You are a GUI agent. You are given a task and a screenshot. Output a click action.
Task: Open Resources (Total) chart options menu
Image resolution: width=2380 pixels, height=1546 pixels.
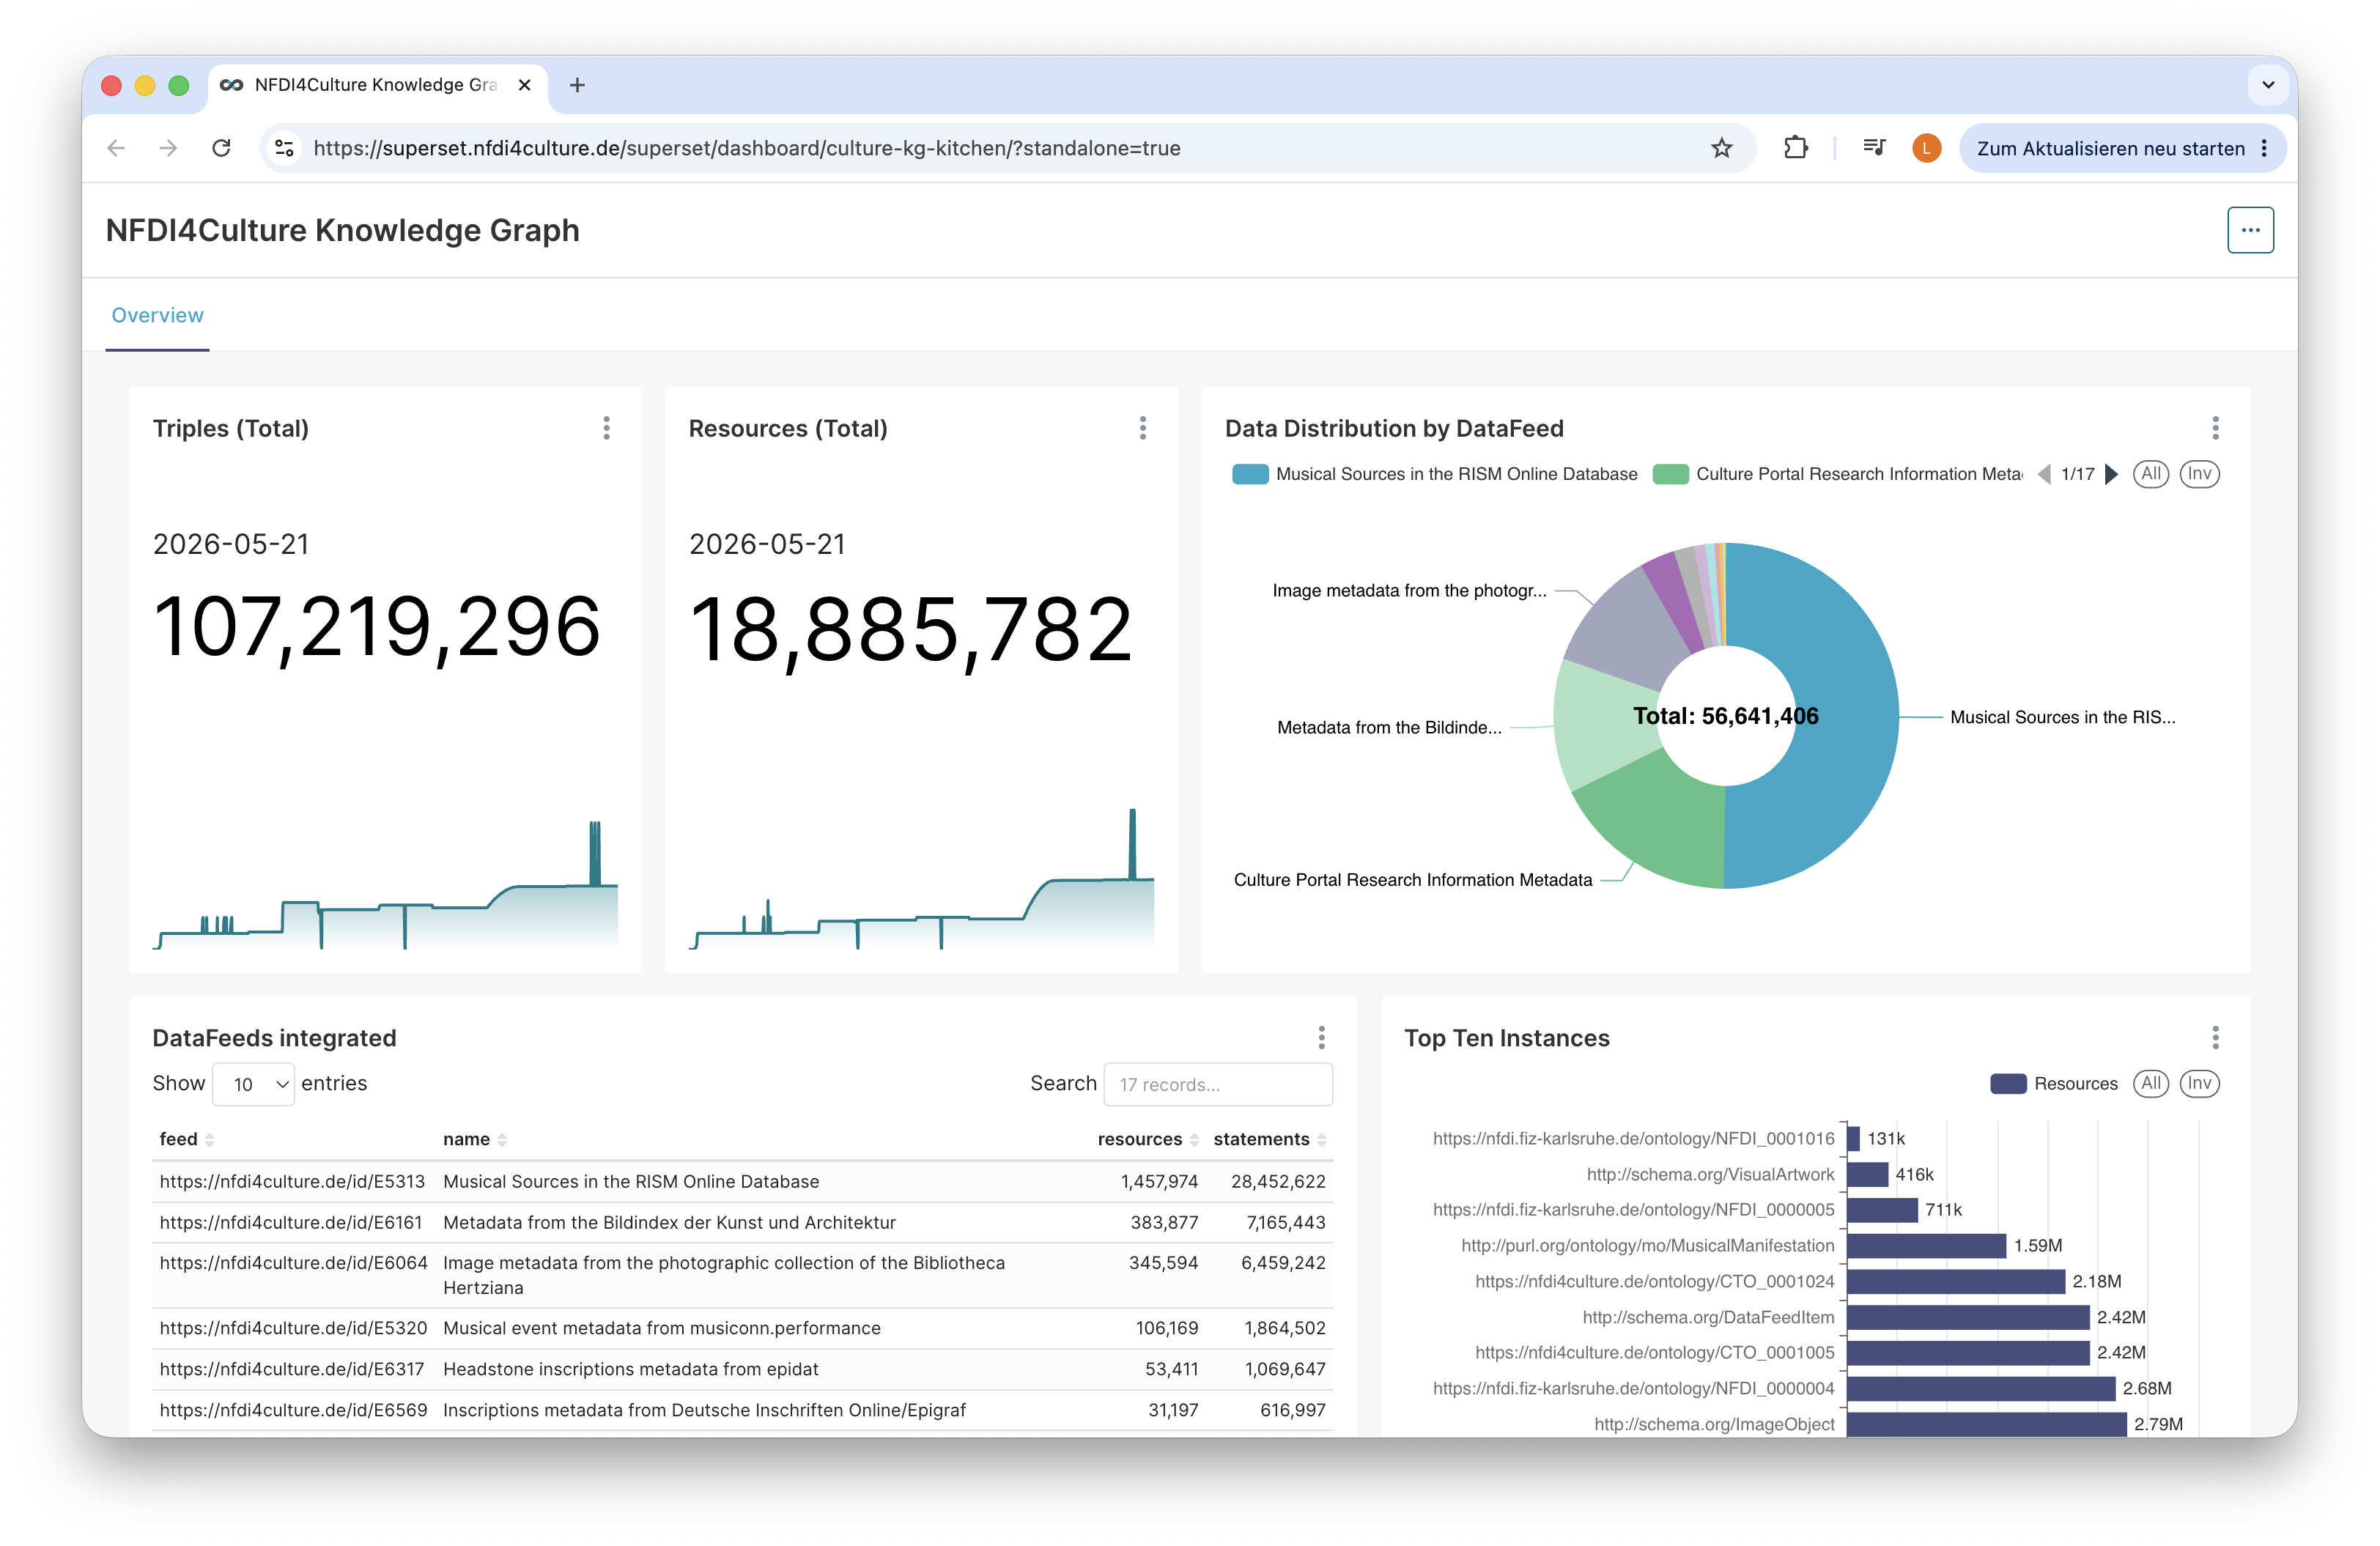pyautogui.click(x=1142, y=428)
